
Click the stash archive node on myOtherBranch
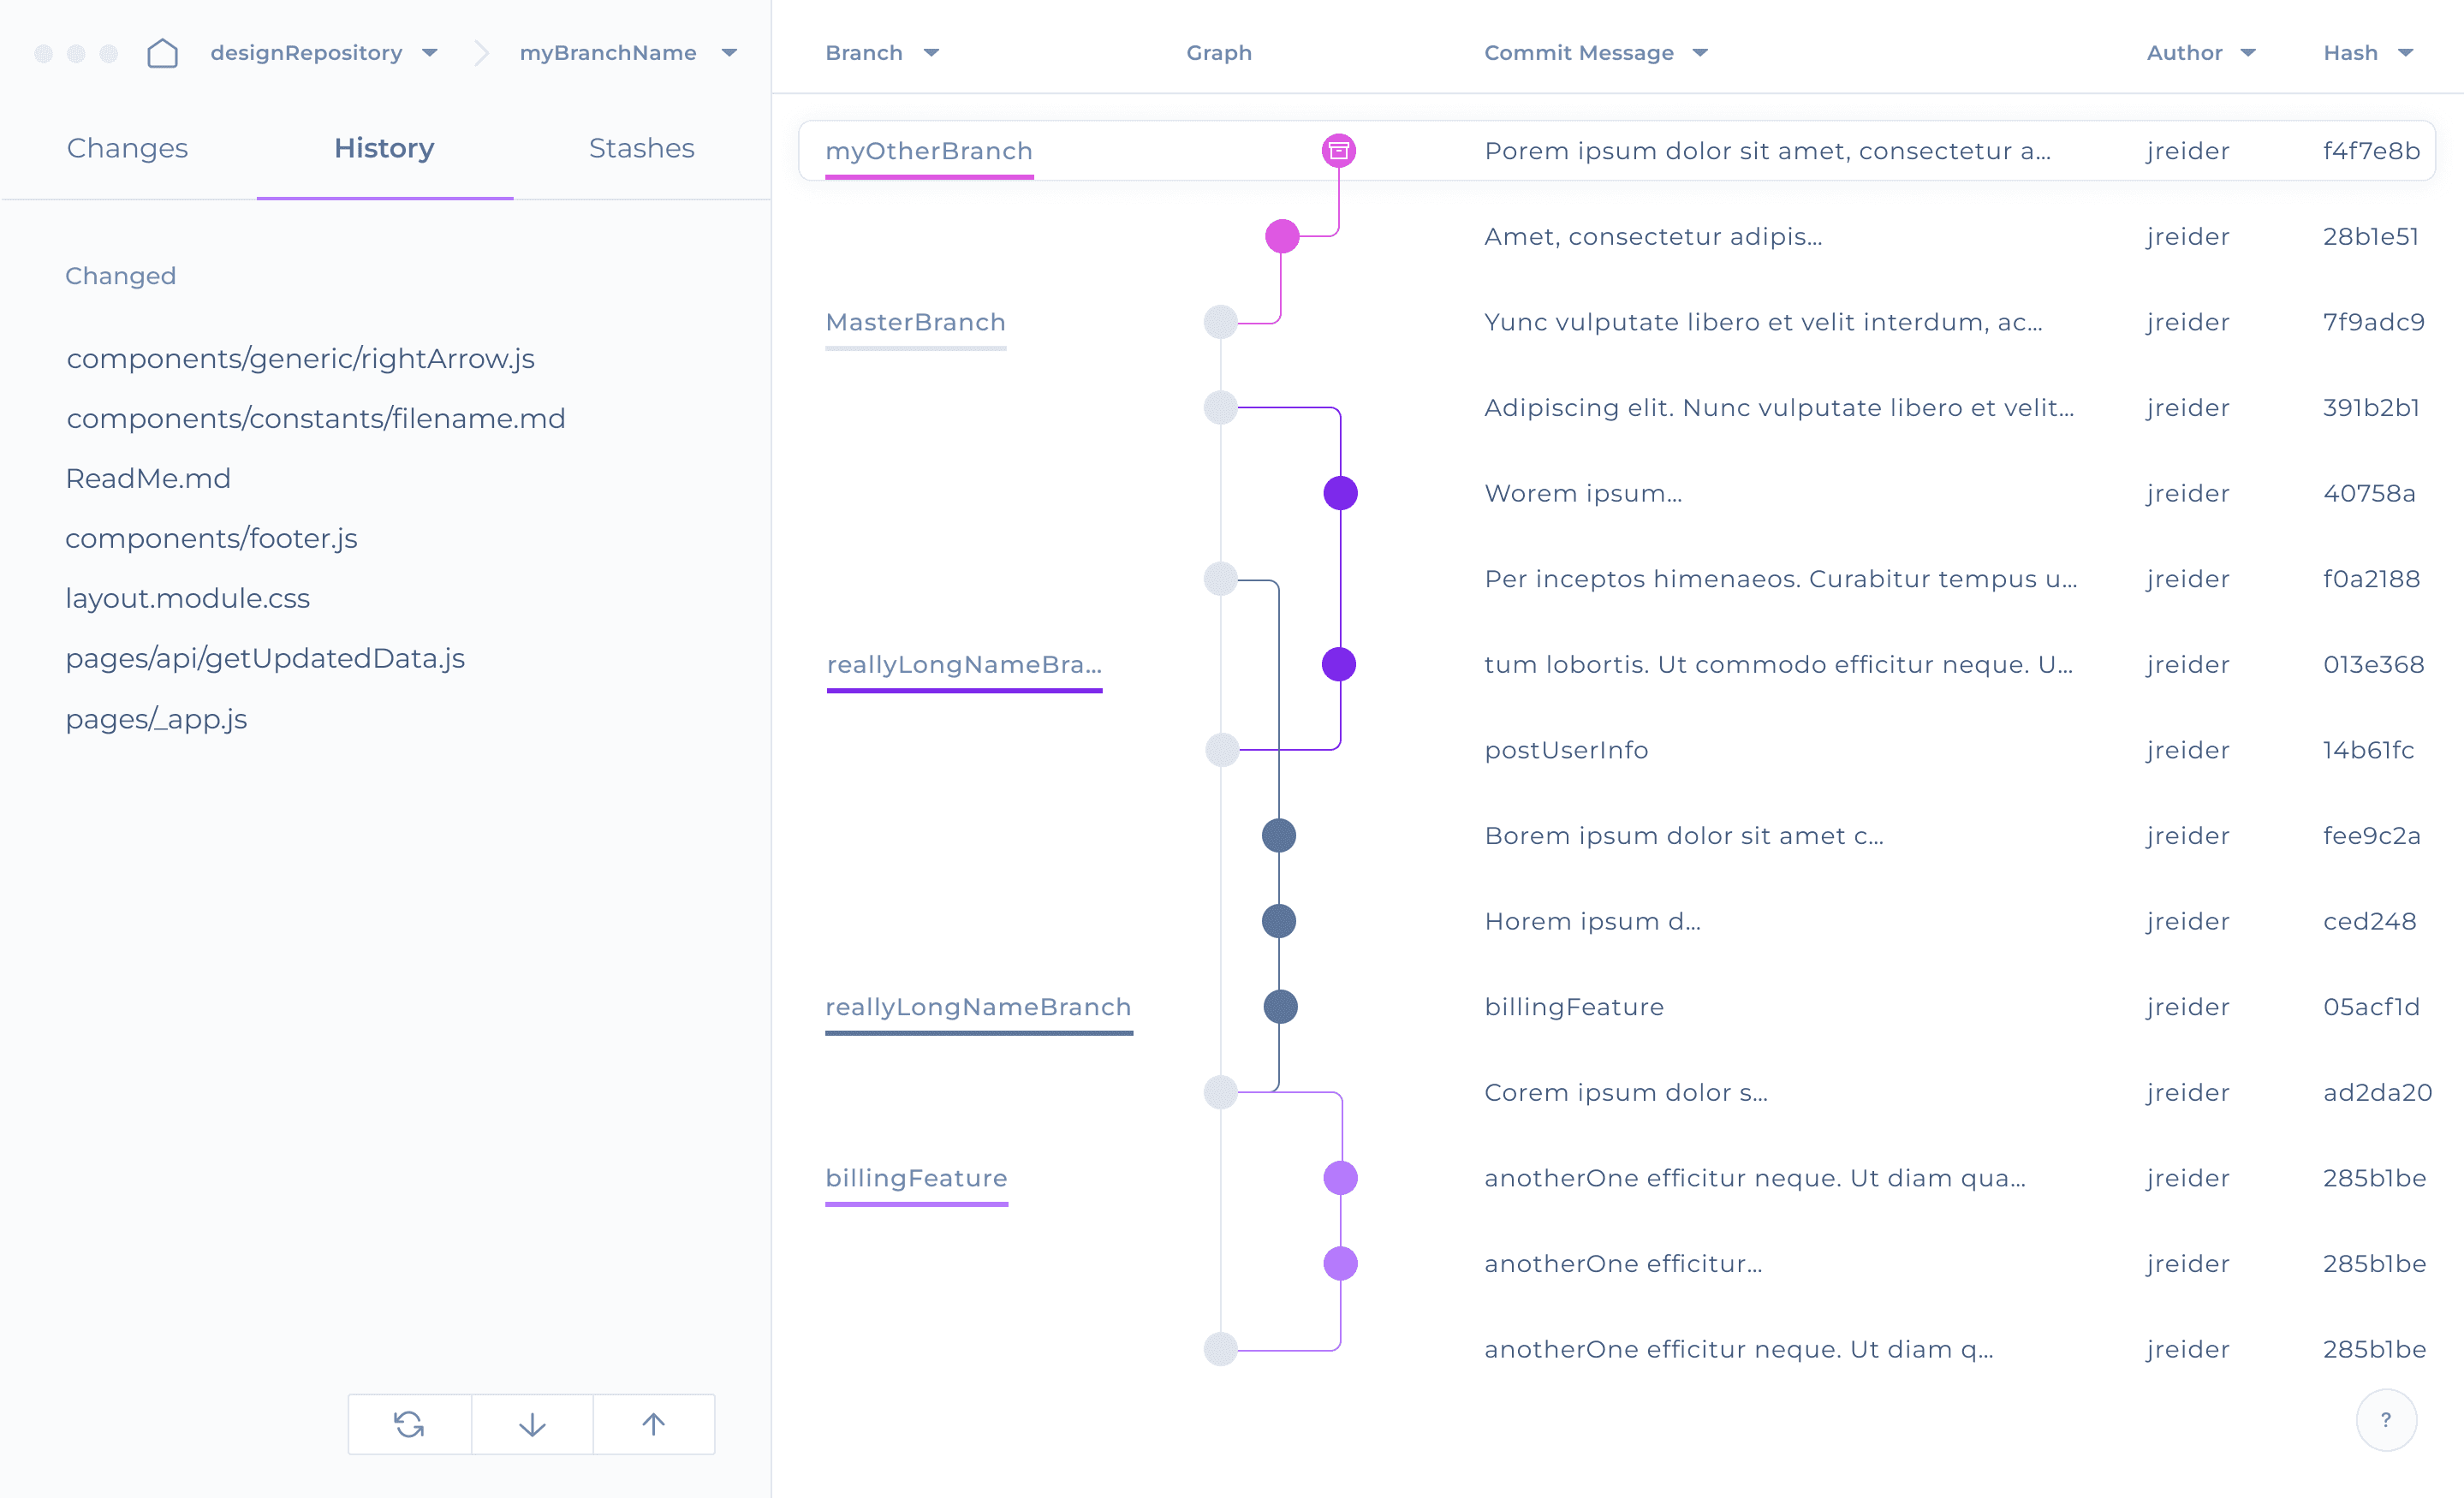[x=1339, y=150]
